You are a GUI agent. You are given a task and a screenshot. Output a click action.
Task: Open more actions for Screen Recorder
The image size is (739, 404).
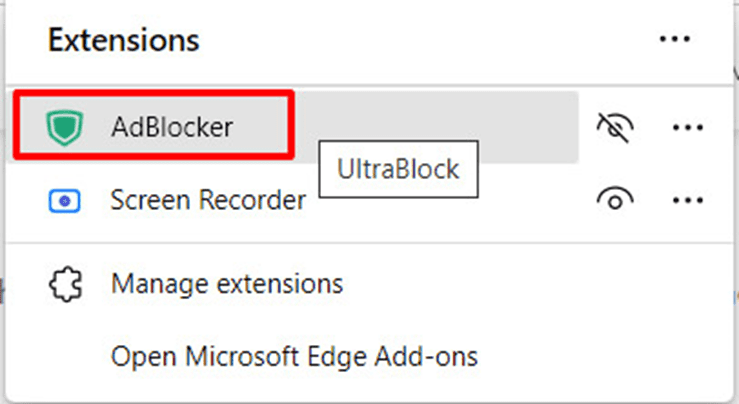coord(688,200)
